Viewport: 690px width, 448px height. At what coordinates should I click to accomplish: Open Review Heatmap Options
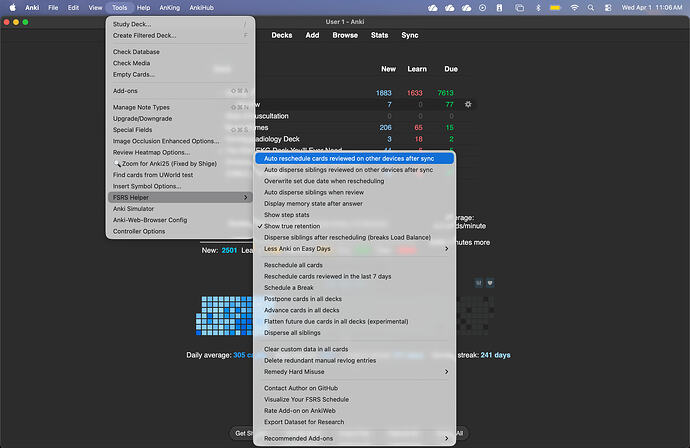[180, 152]
